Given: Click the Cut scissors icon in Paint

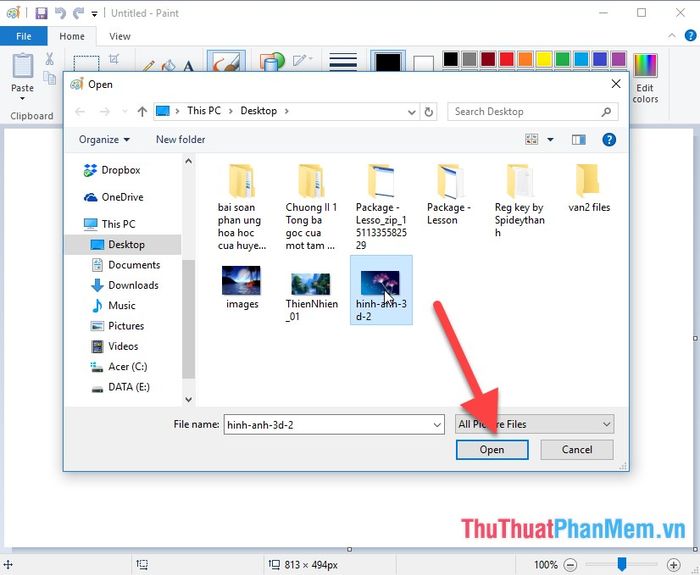Looking at the screenshot, I should pyautogui.click(x=49, y=58).
